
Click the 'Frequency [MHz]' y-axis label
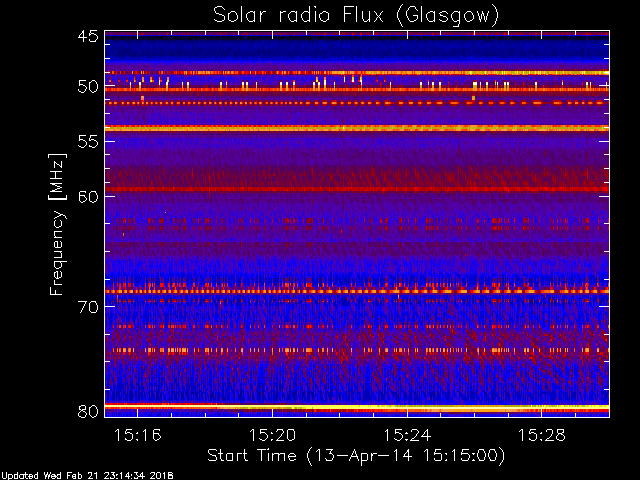click(x=58, y=224)
